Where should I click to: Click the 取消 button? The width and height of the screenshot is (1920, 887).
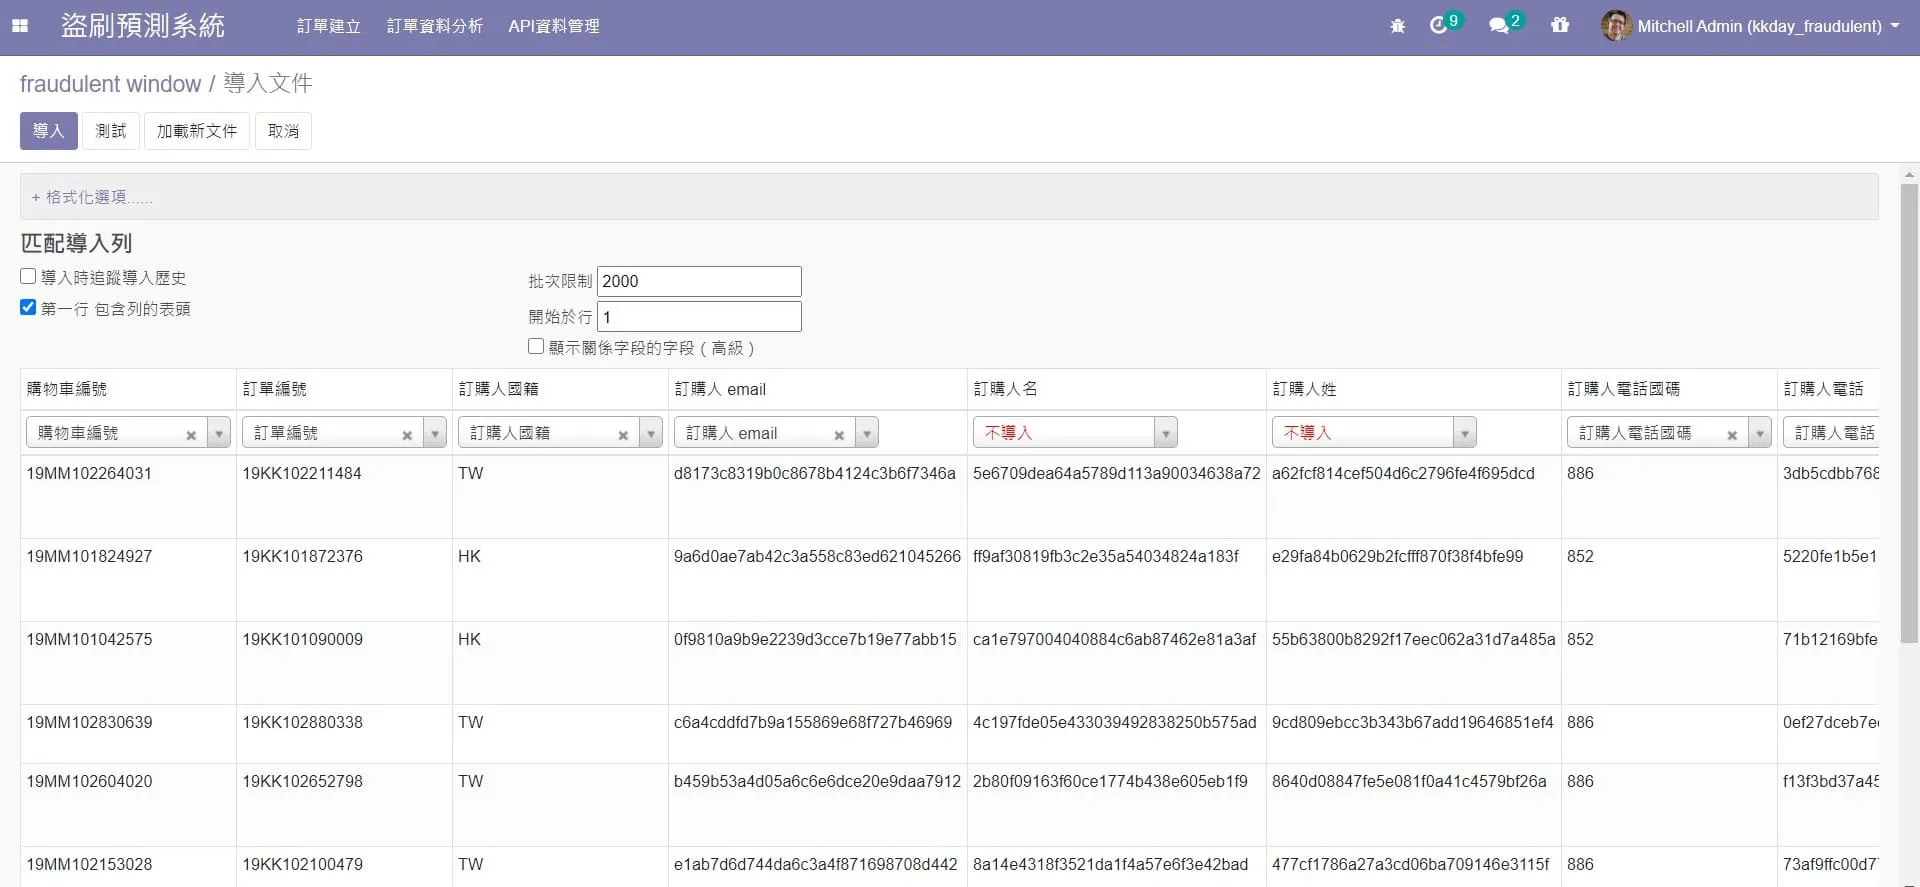[x=284, y=131]
